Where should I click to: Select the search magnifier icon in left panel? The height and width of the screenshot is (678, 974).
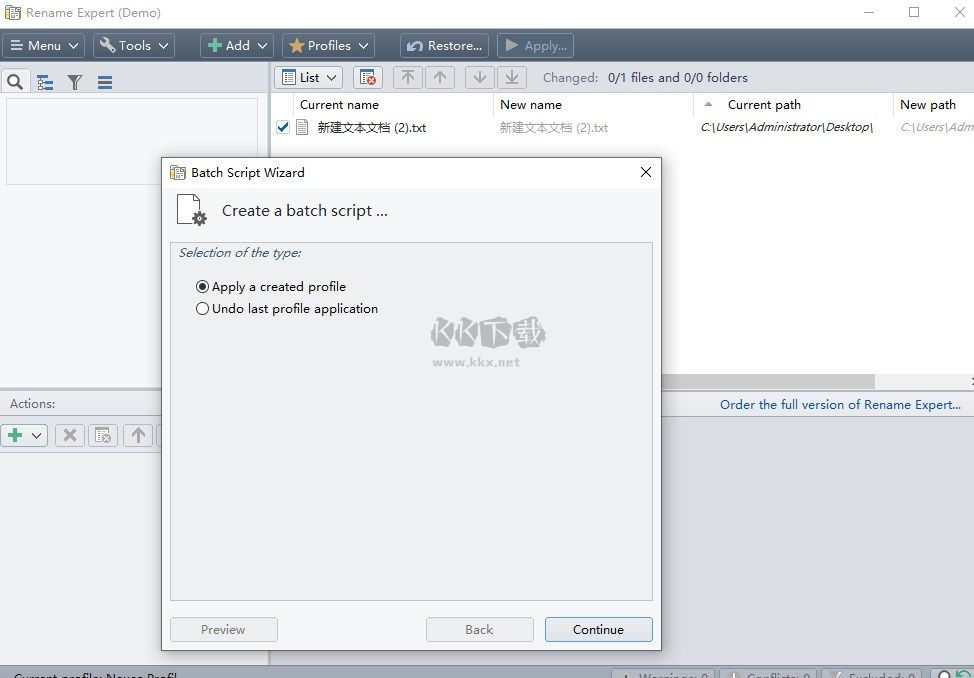point(15,81)
